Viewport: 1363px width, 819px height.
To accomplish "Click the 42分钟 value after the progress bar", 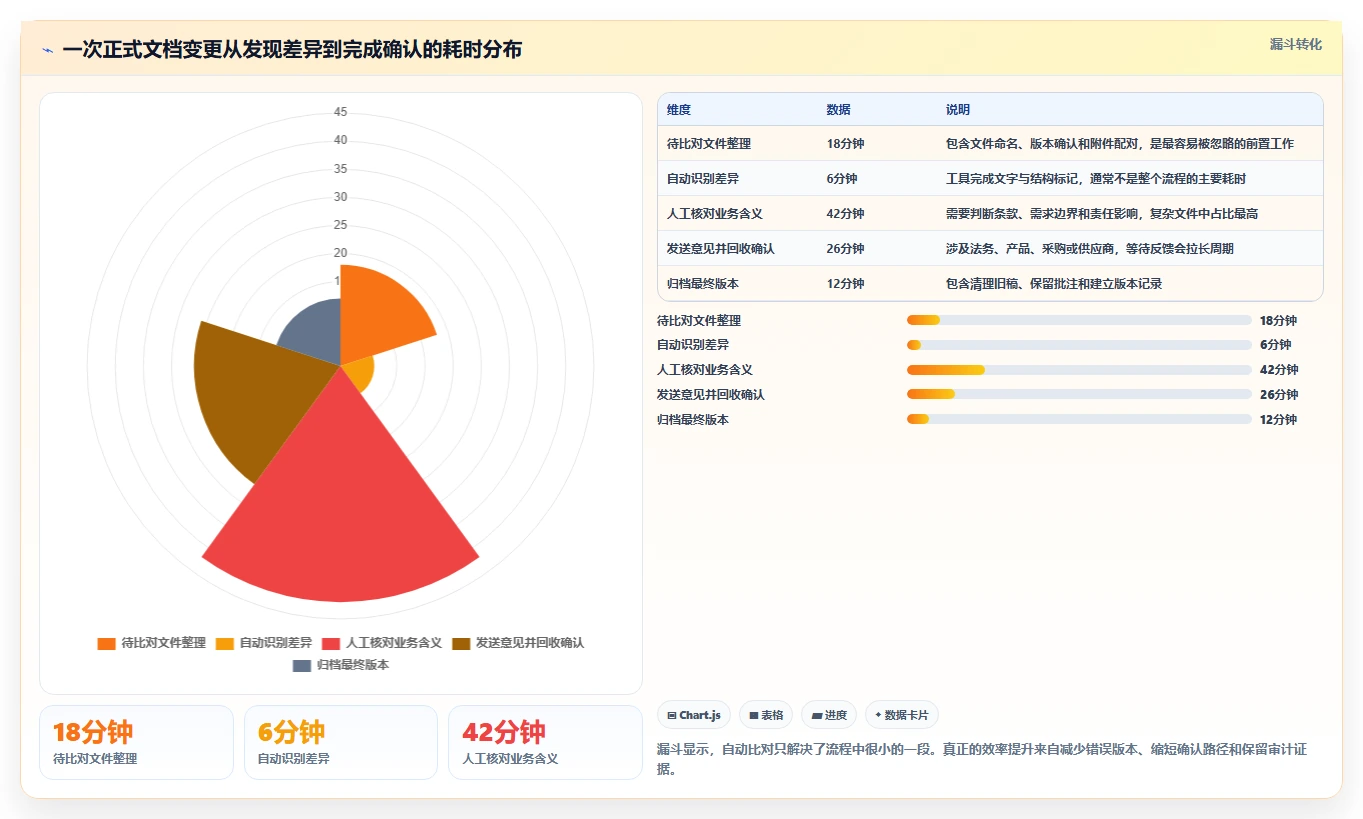I will pyautogui.click(x=1279, y=370).
